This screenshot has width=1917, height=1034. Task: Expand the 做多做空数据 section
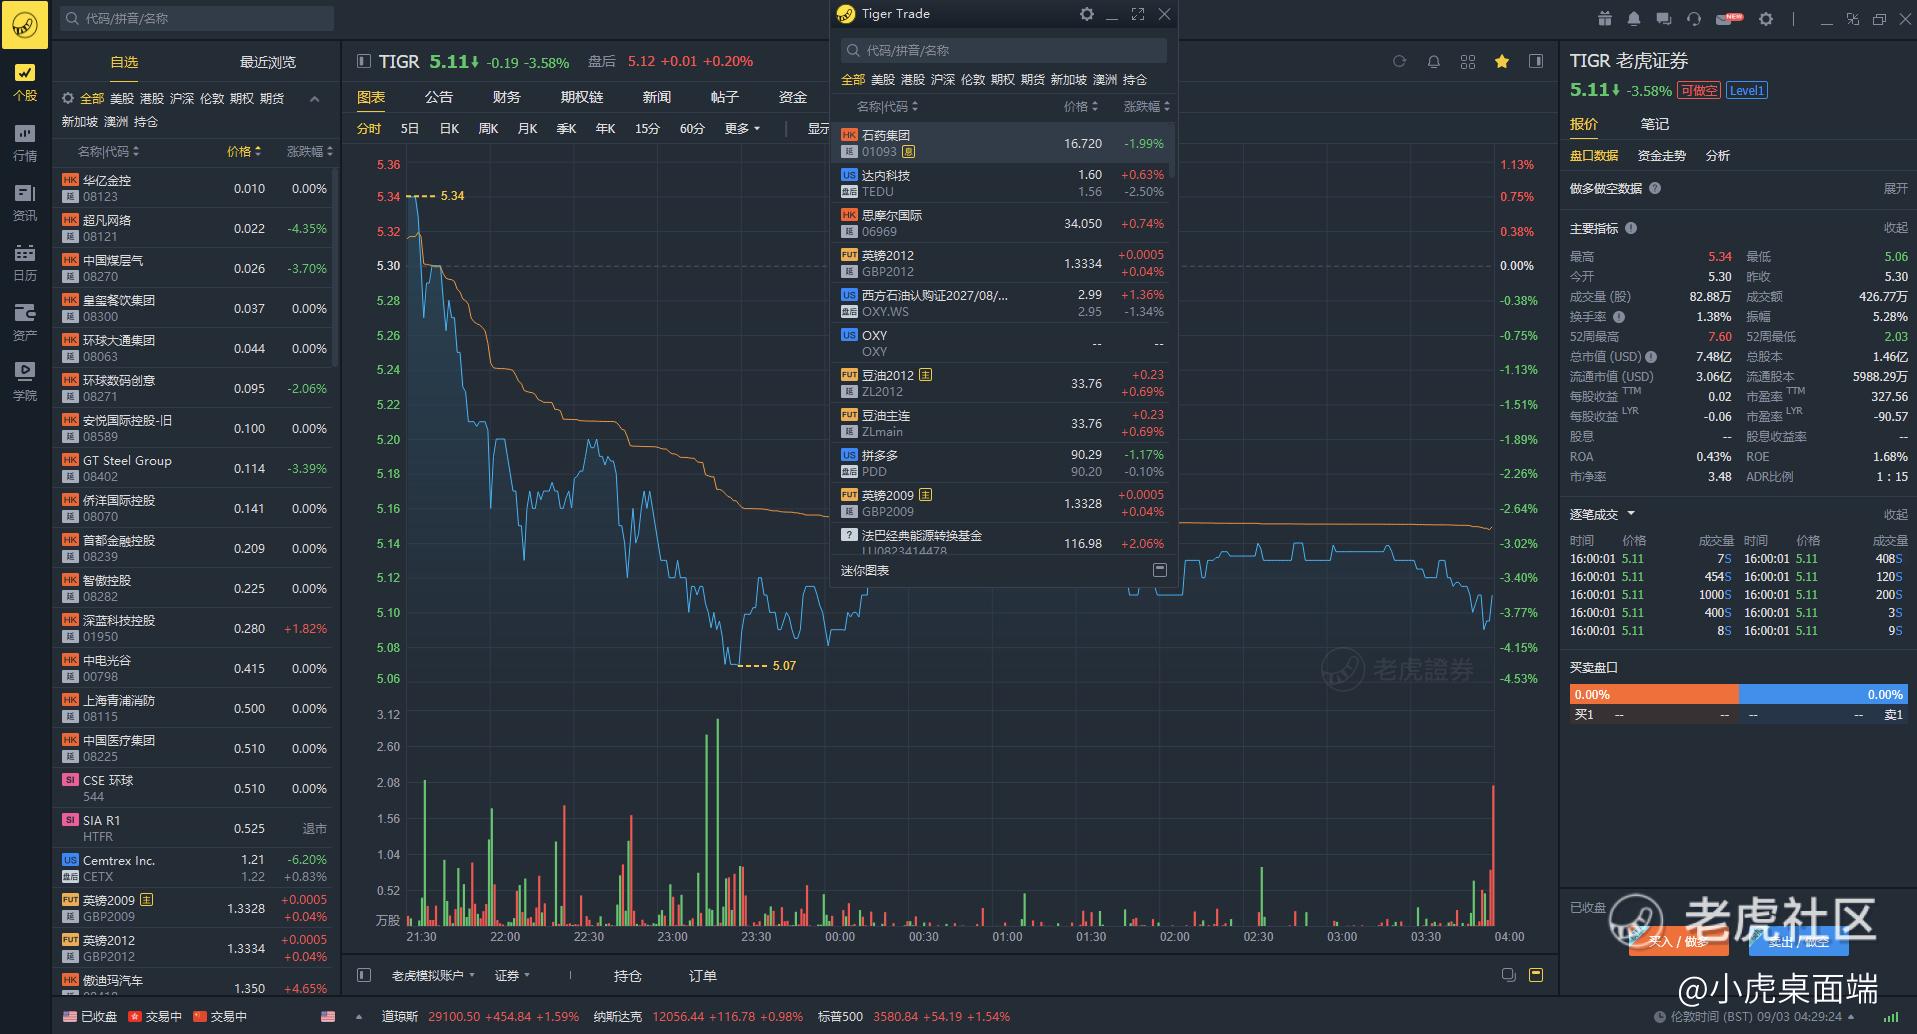1895,188
